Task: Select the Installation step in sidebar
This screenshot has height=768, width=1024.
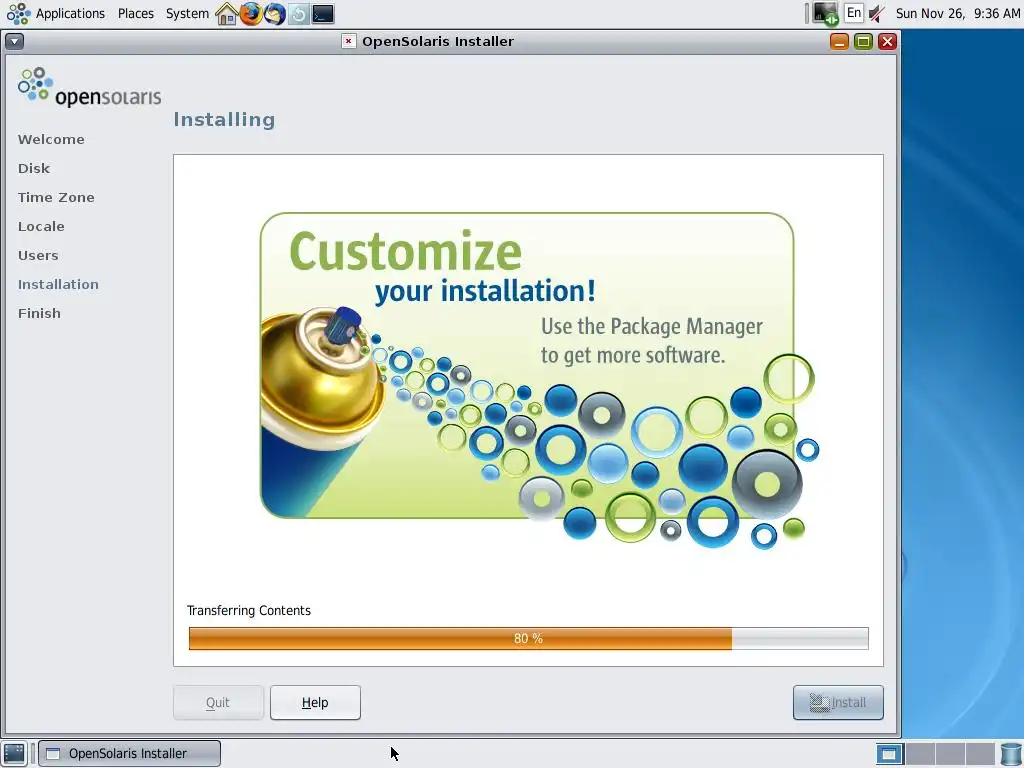Action: 58,285
